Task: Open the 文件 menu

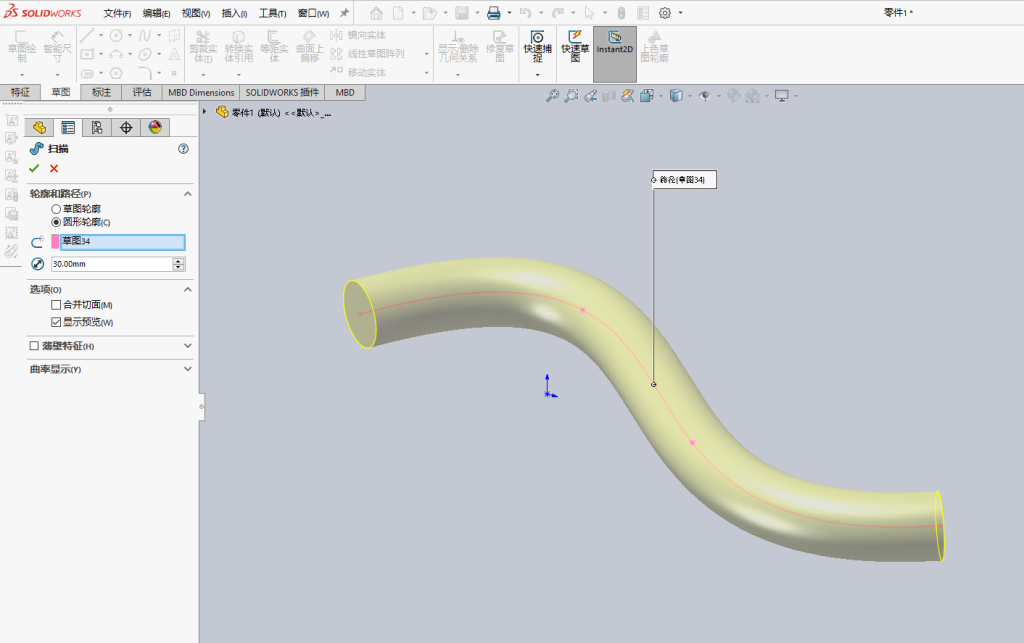Action: click(x=118, y=13)
